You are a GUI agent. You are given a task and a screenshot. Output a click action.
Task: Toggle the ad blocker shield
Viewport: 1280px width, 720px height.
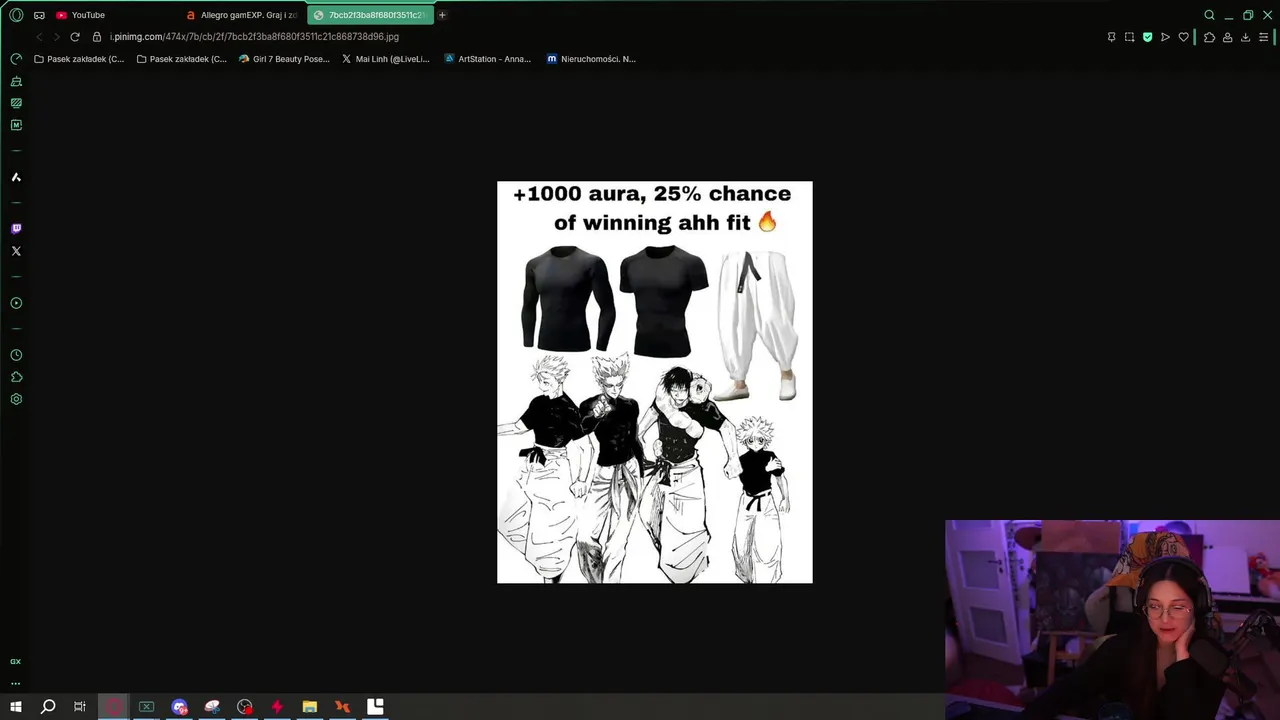coord(1147,37)
